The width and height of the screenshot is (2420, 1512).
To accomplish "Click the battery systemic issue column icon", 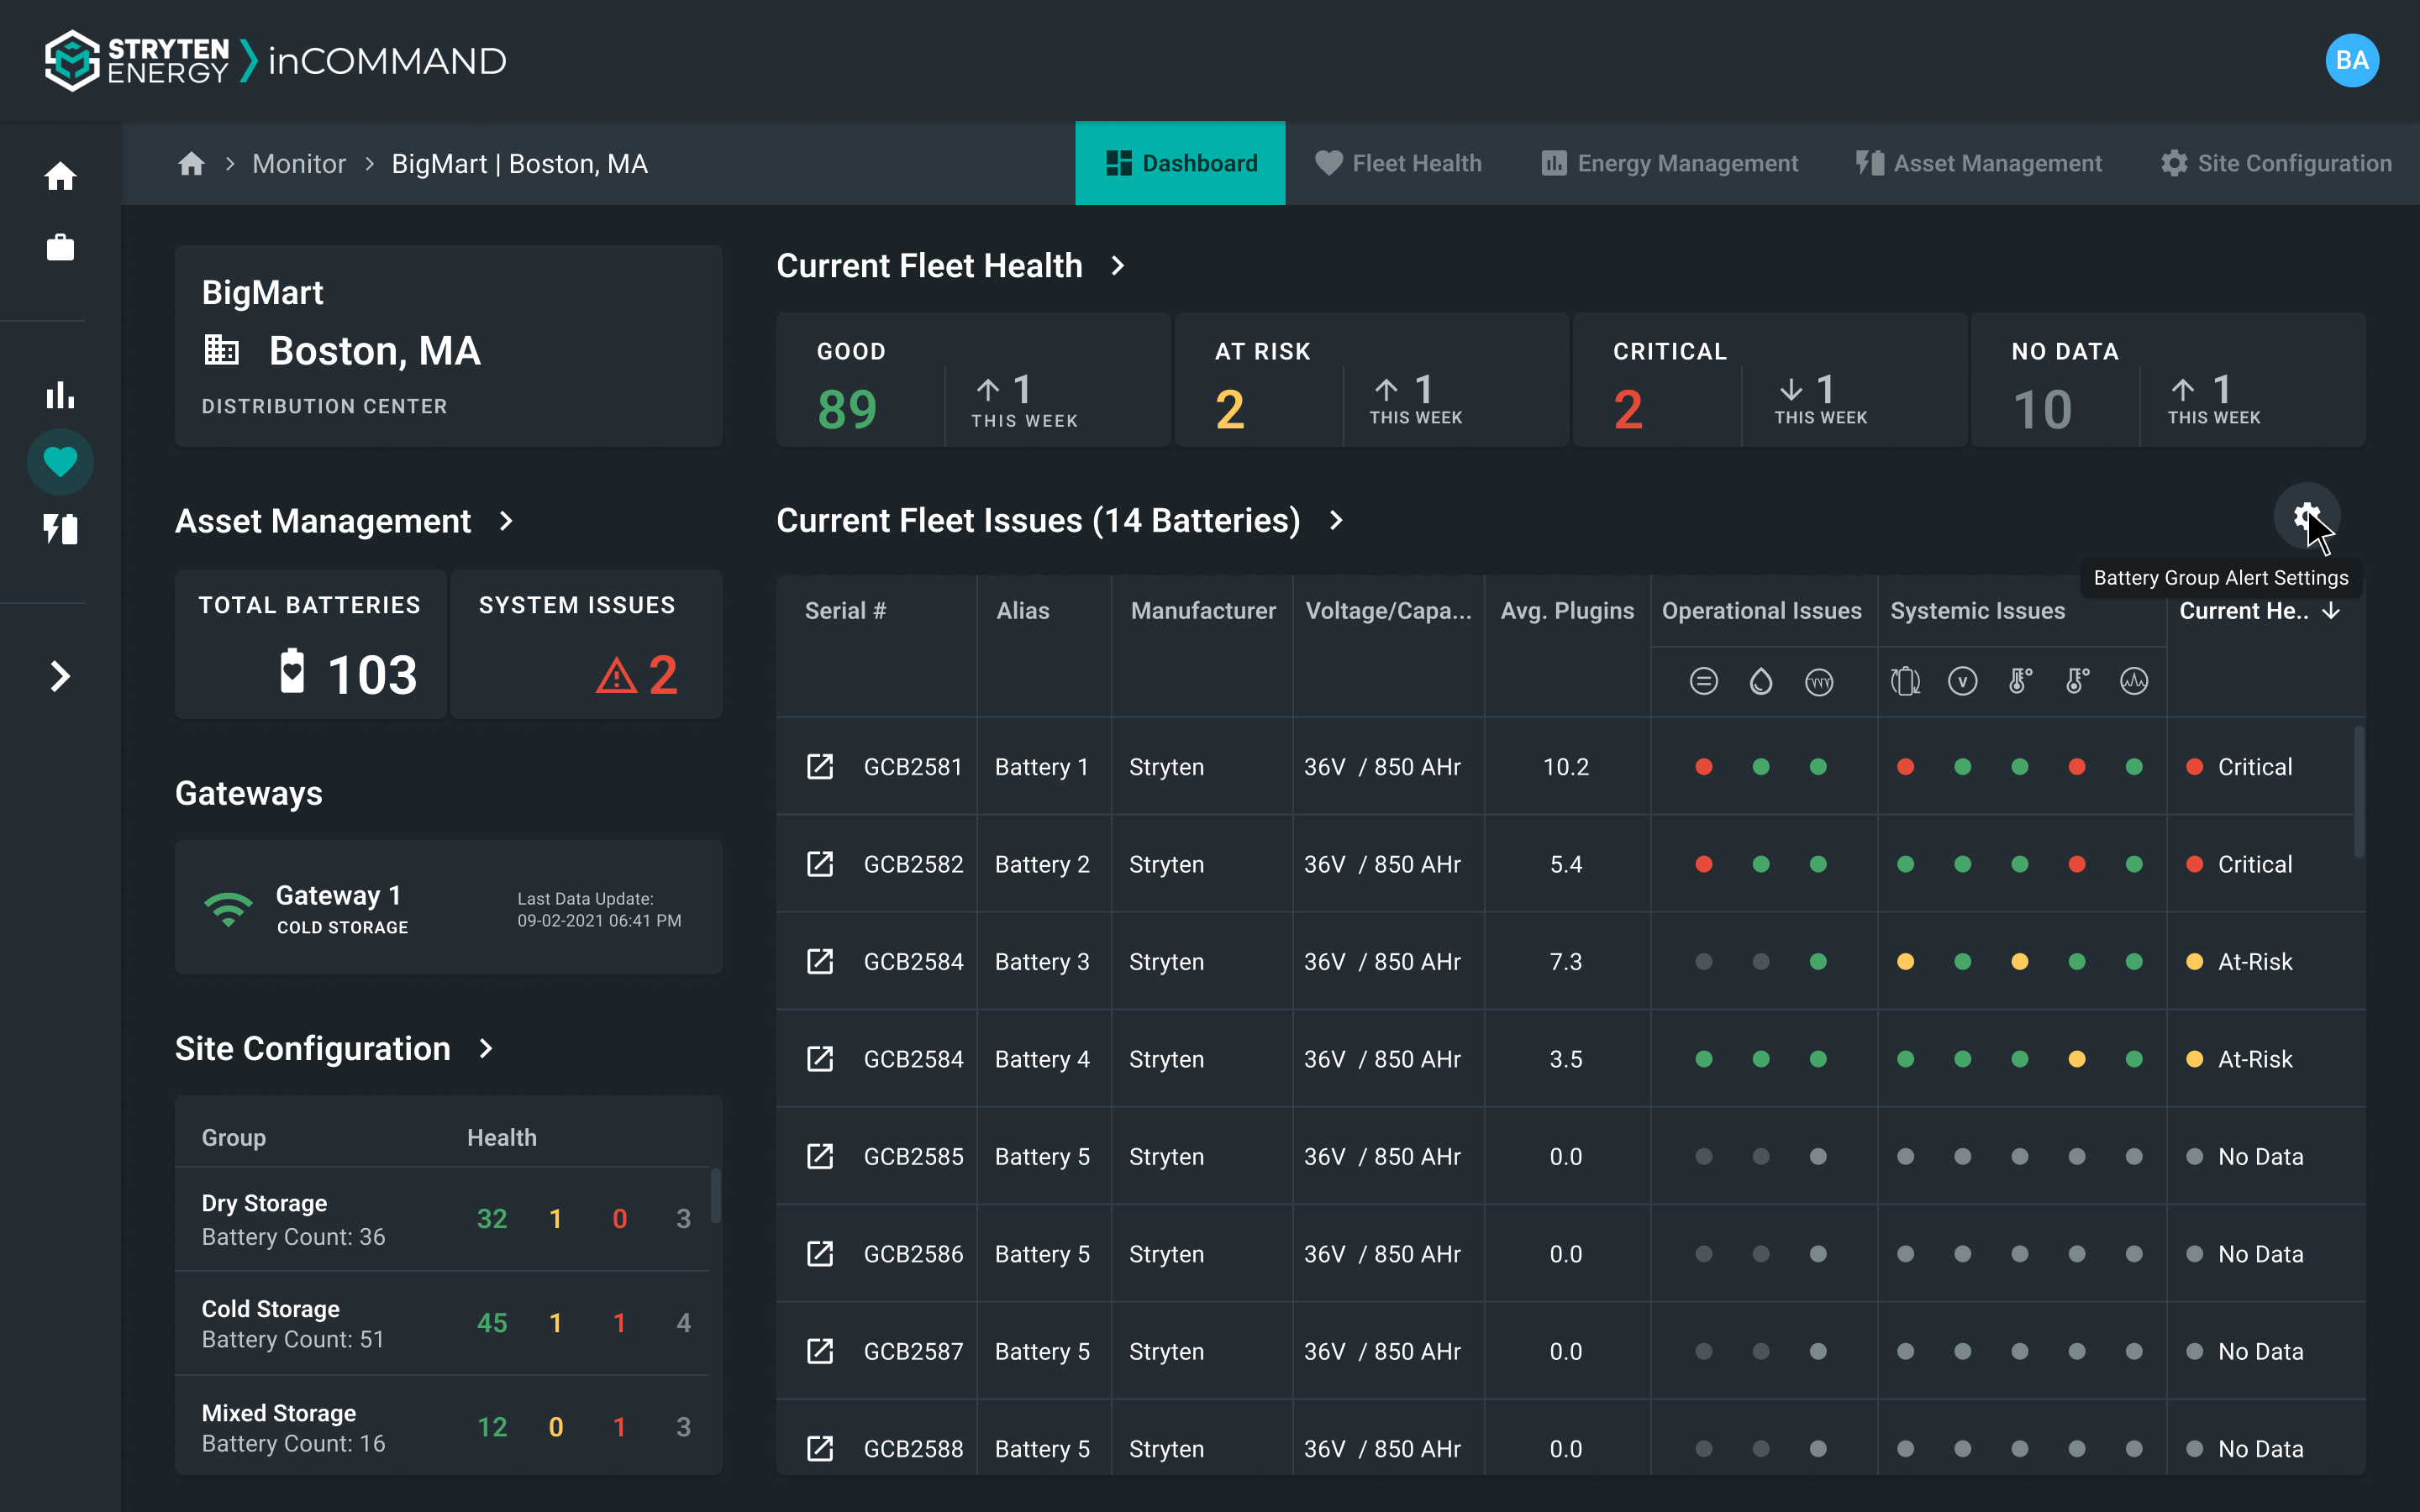I will point(1905,681).
